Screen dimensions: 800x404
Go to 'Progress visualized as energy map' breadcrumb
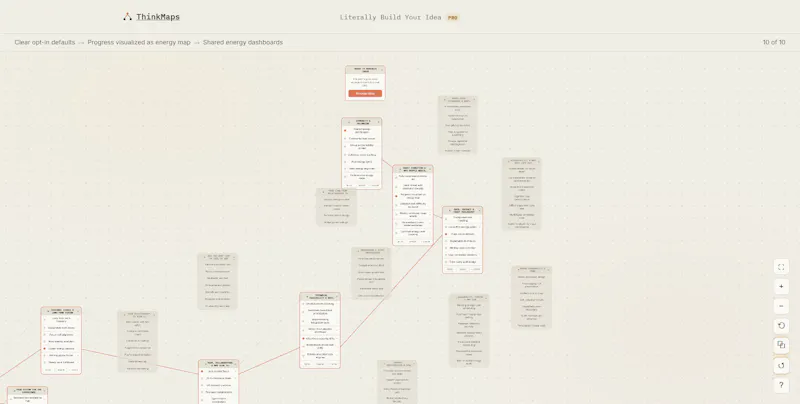click(x=139, y=42)
